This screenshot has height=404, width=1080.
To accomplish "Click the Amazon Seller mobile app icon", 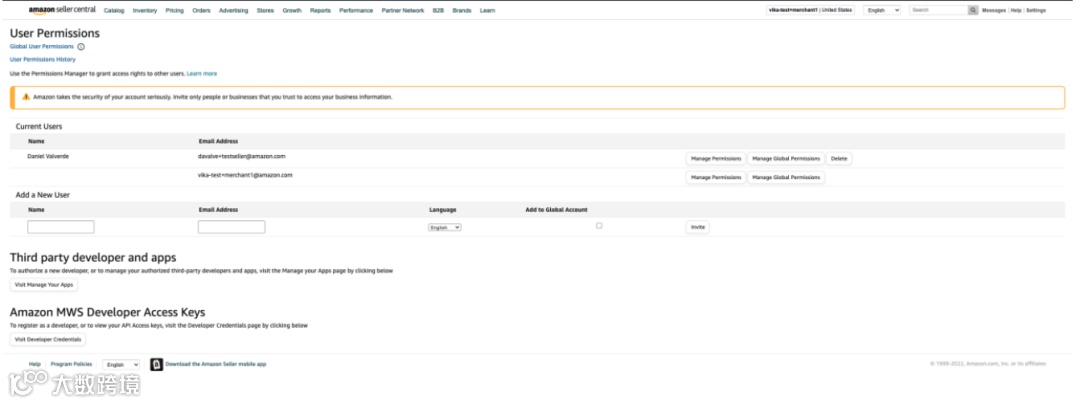I will pos(156,364).
